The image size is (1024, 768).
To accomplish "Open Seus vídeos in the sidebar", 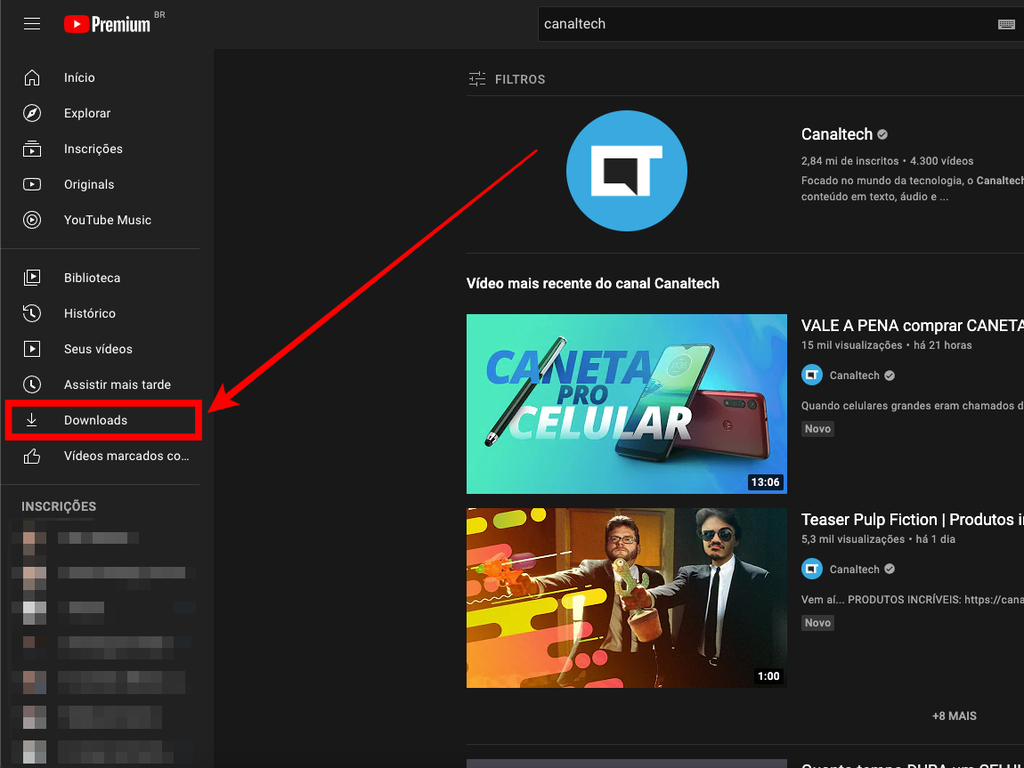I will click(98, 349).
